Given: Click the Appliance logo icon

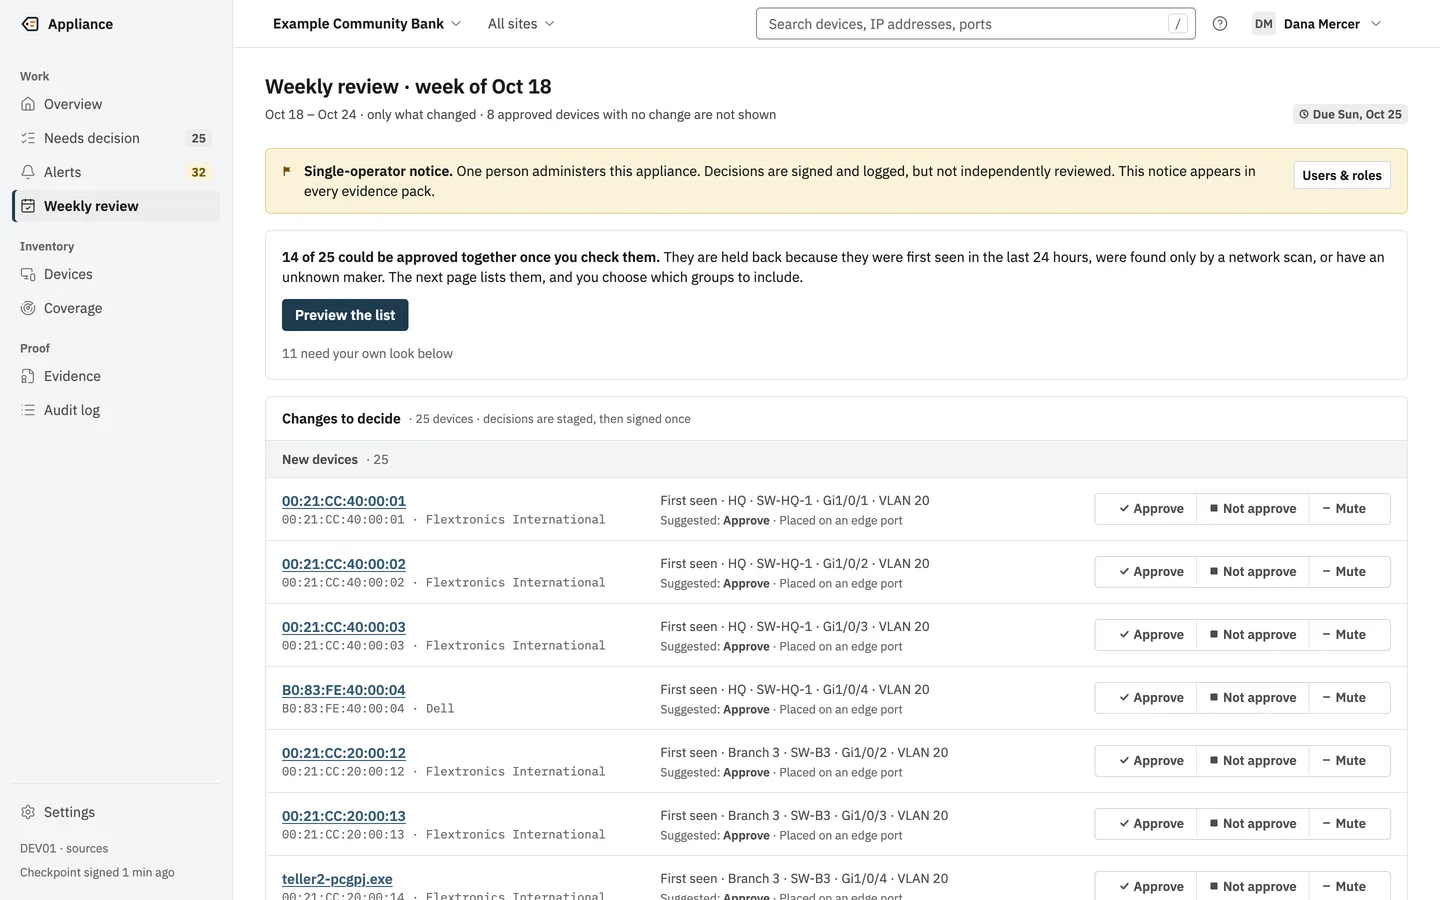Looking at the screenshot, I should tap(30, 24).
